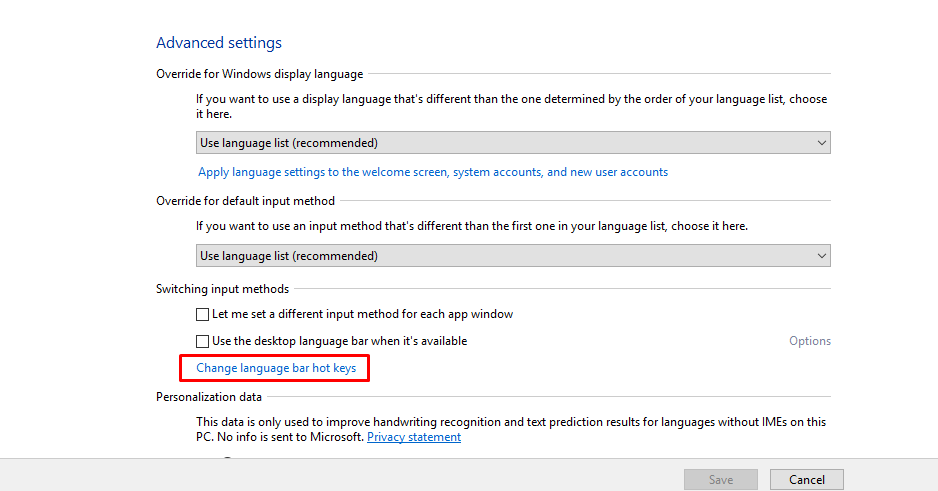
Task: Click the Options link beside language bar setting
Action: pos(809,341)
